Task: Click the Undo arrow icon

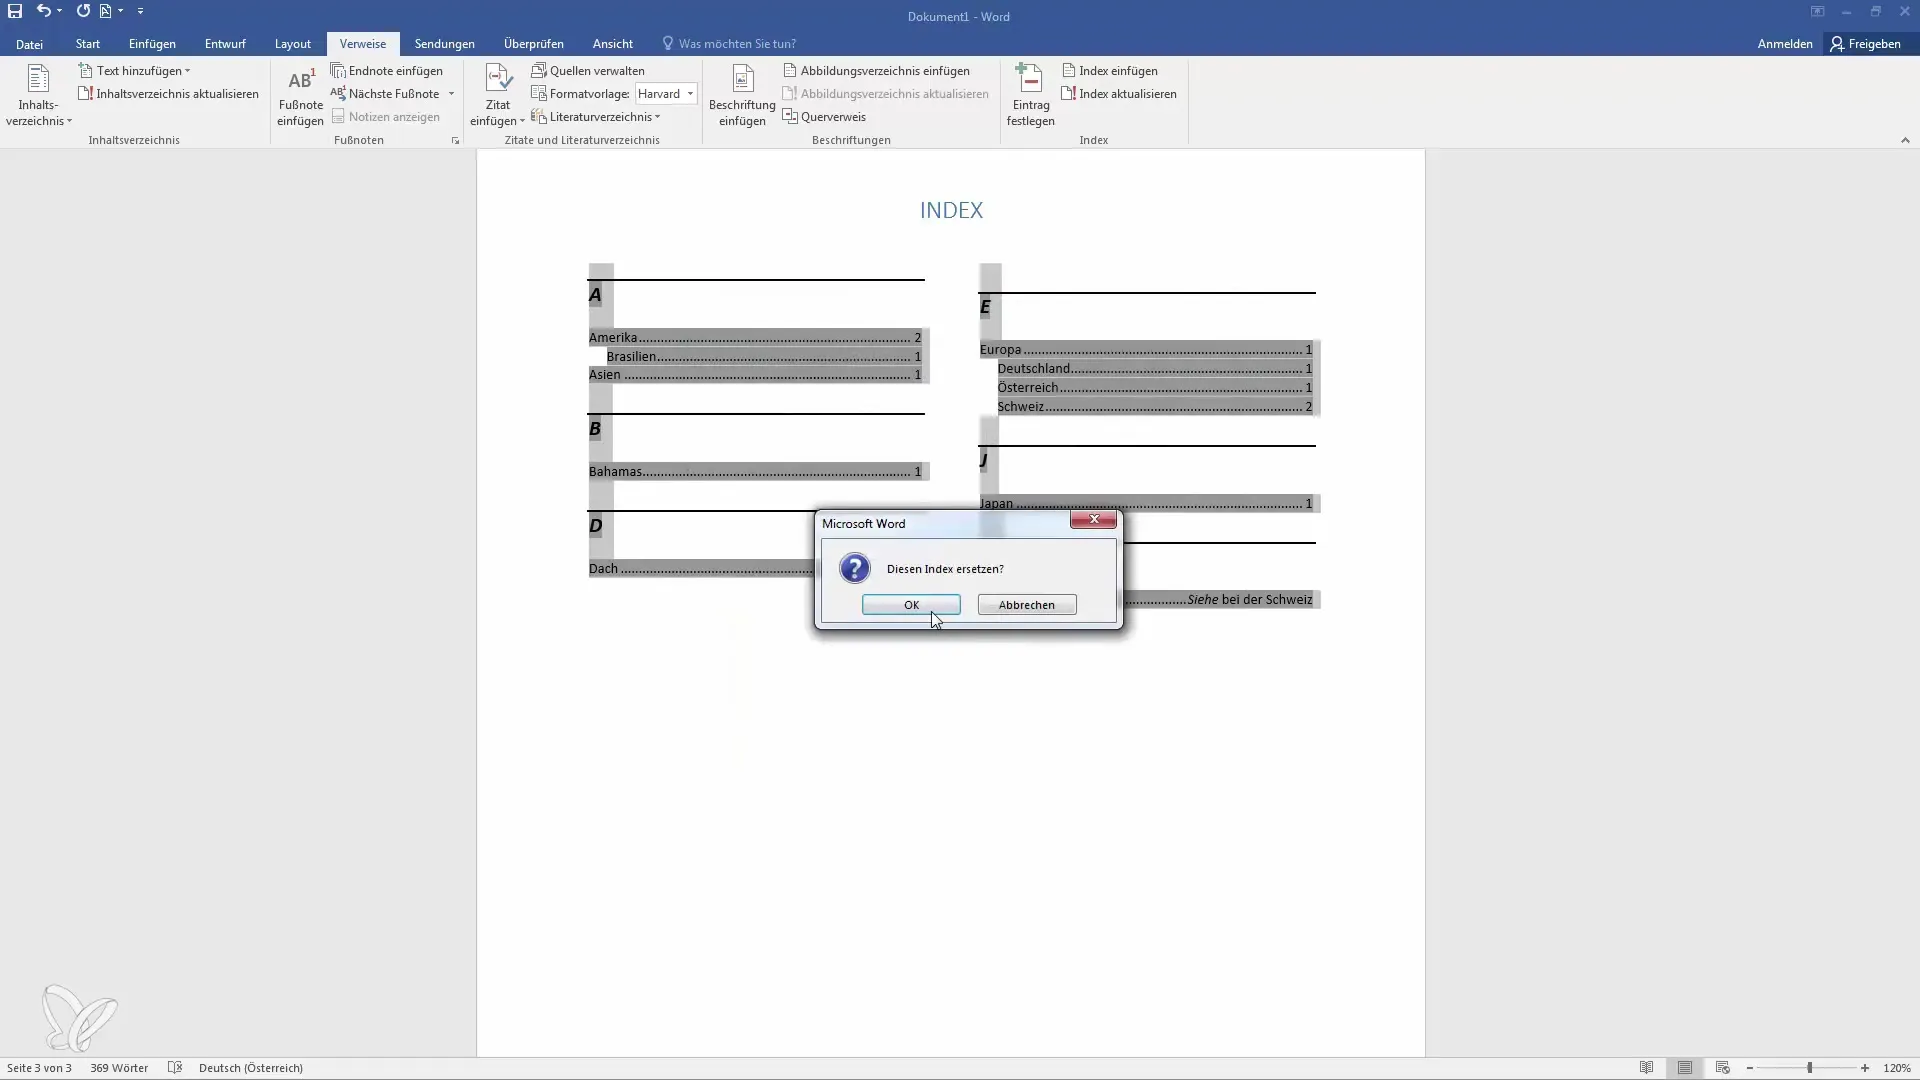Action: point(43,11)
